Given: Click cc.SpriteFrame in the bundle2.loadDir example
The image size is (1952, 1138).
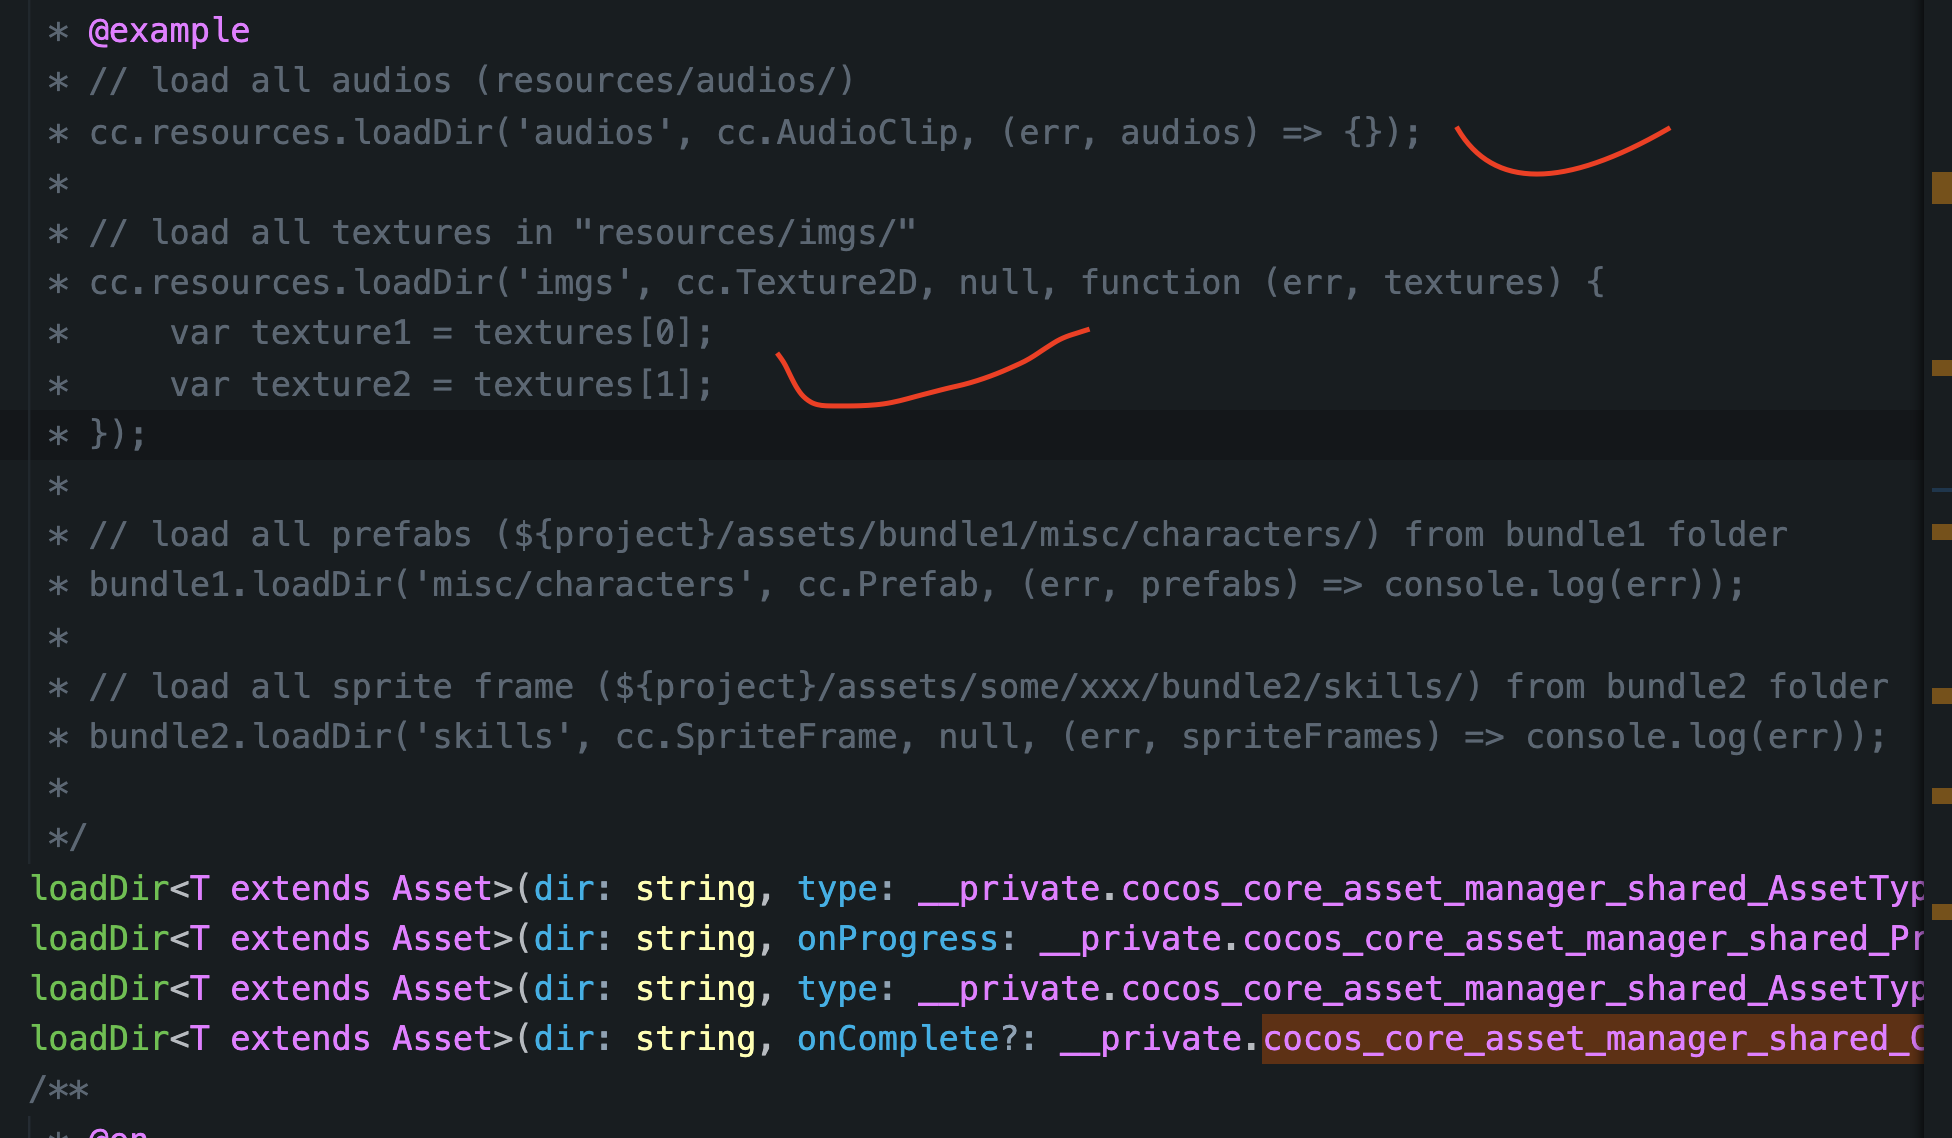Looking at the screenshot, I should point(755,736).
